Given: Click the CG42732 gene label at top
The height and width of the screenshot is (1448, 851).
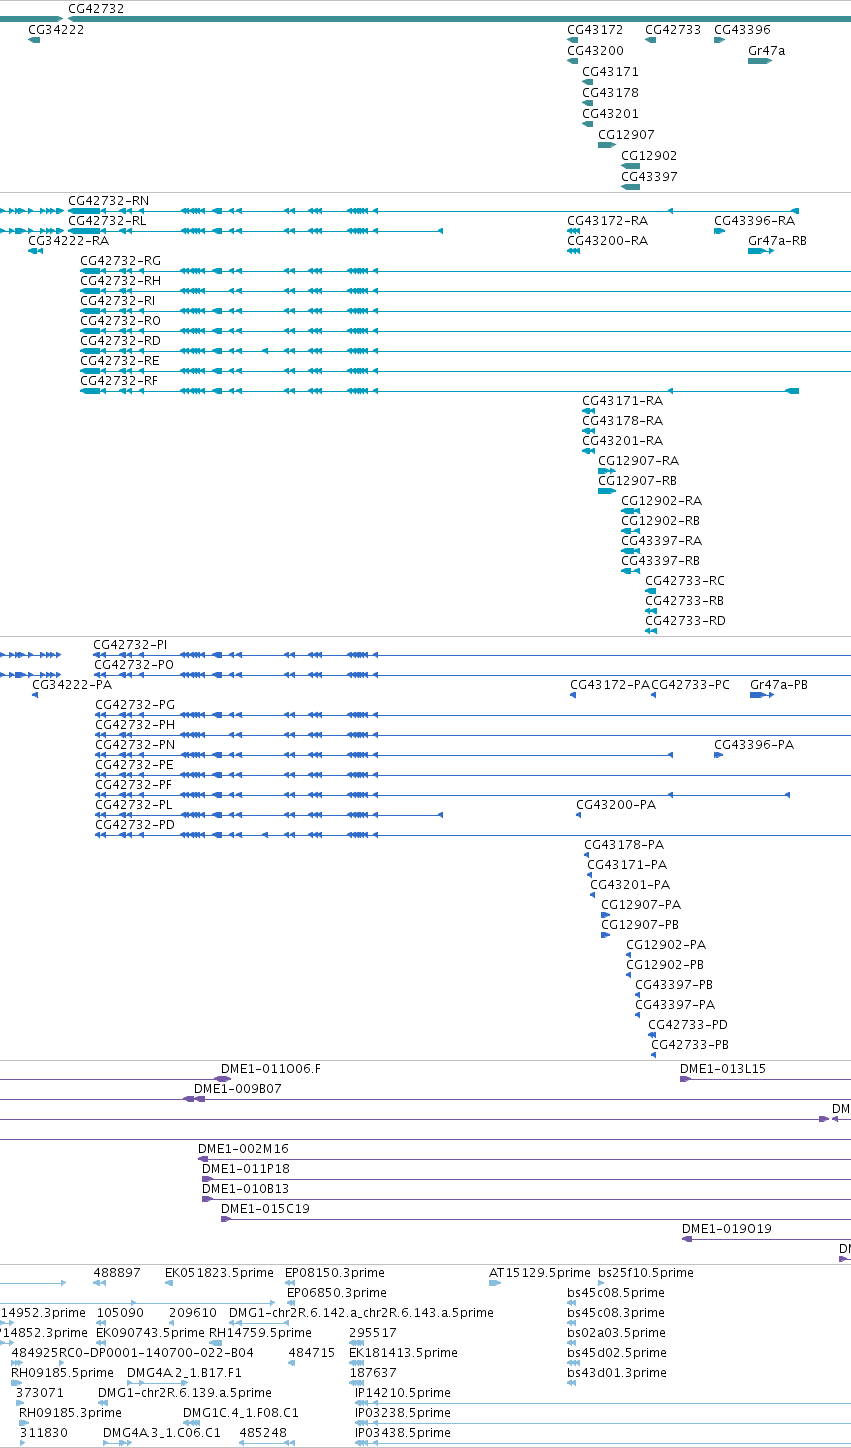Looking at the screenshot, I should coord(96,8).
